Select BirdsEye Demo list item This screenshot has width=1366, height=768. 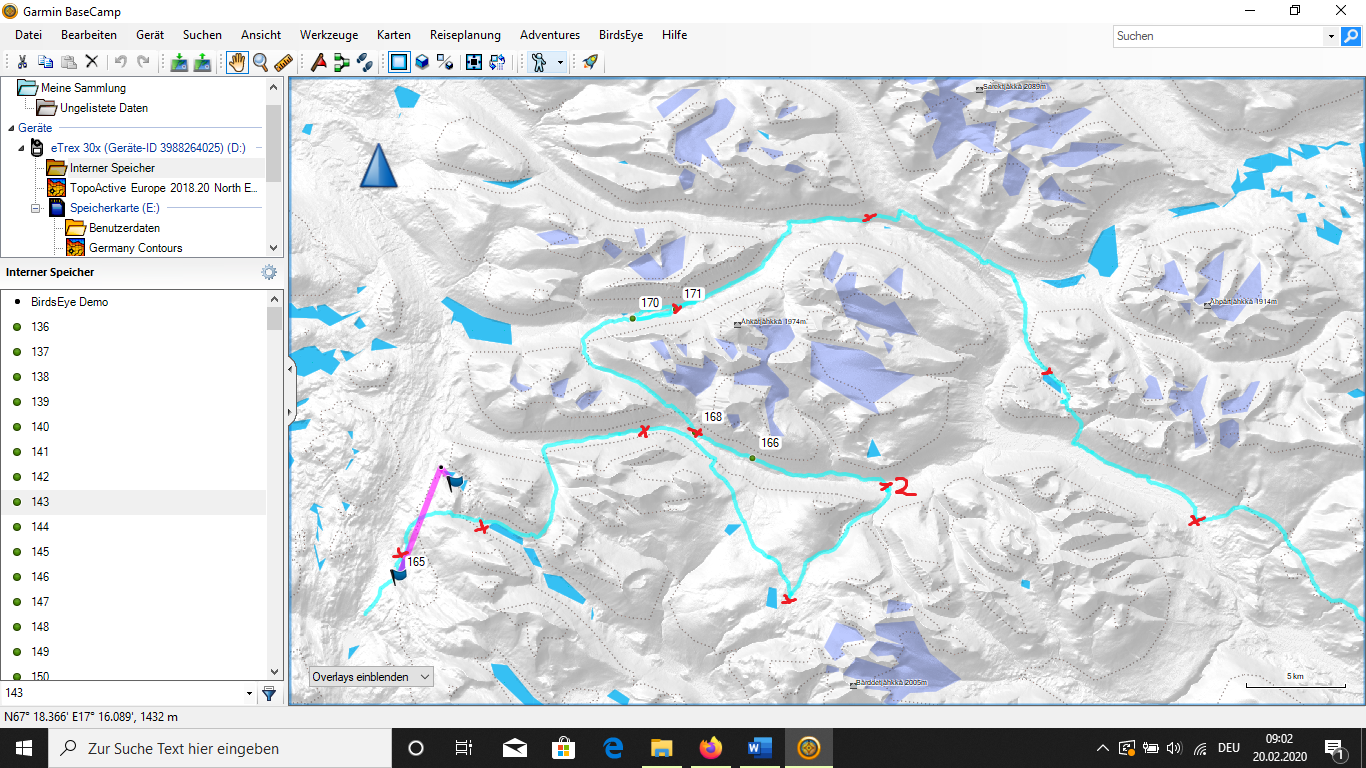click(x=69, y=302)
